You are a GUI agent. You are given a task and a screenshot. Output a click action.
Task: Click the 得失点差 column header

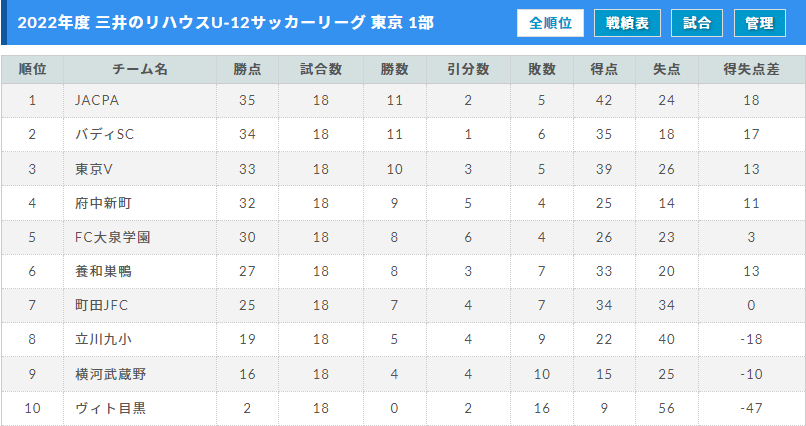pos(752,70)
